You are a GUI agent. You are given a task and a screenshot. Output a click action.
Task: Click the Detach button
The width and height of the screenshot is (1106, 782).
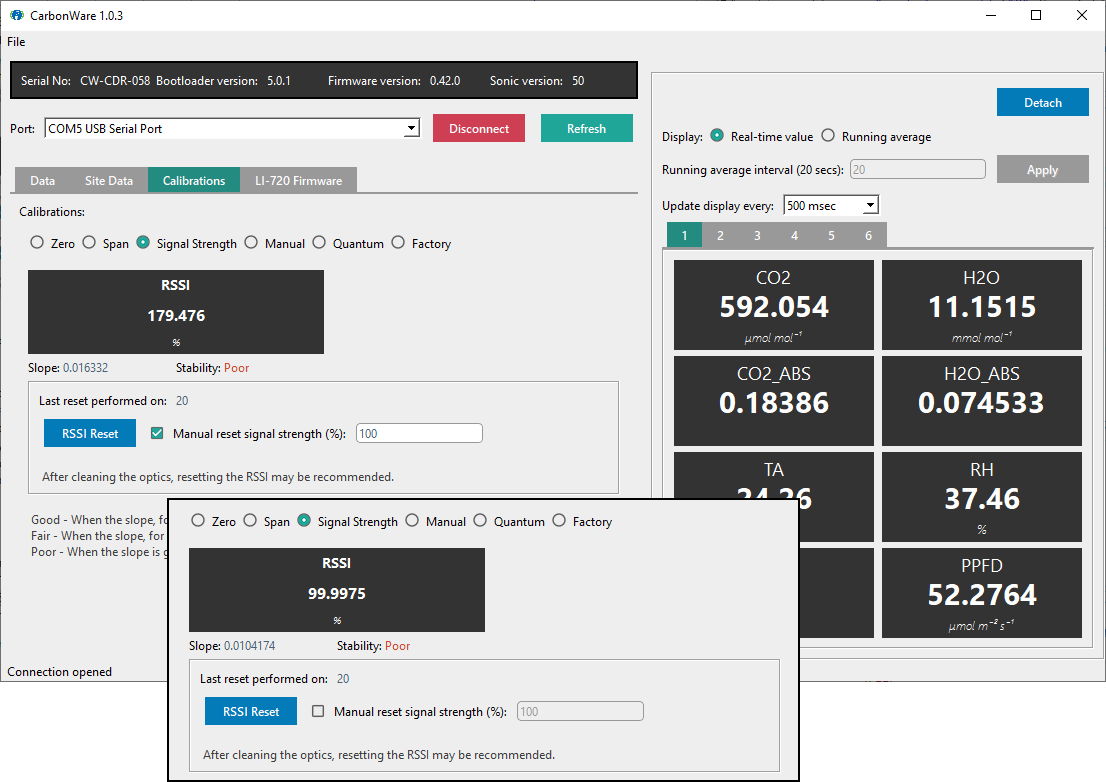[1043, 102]
